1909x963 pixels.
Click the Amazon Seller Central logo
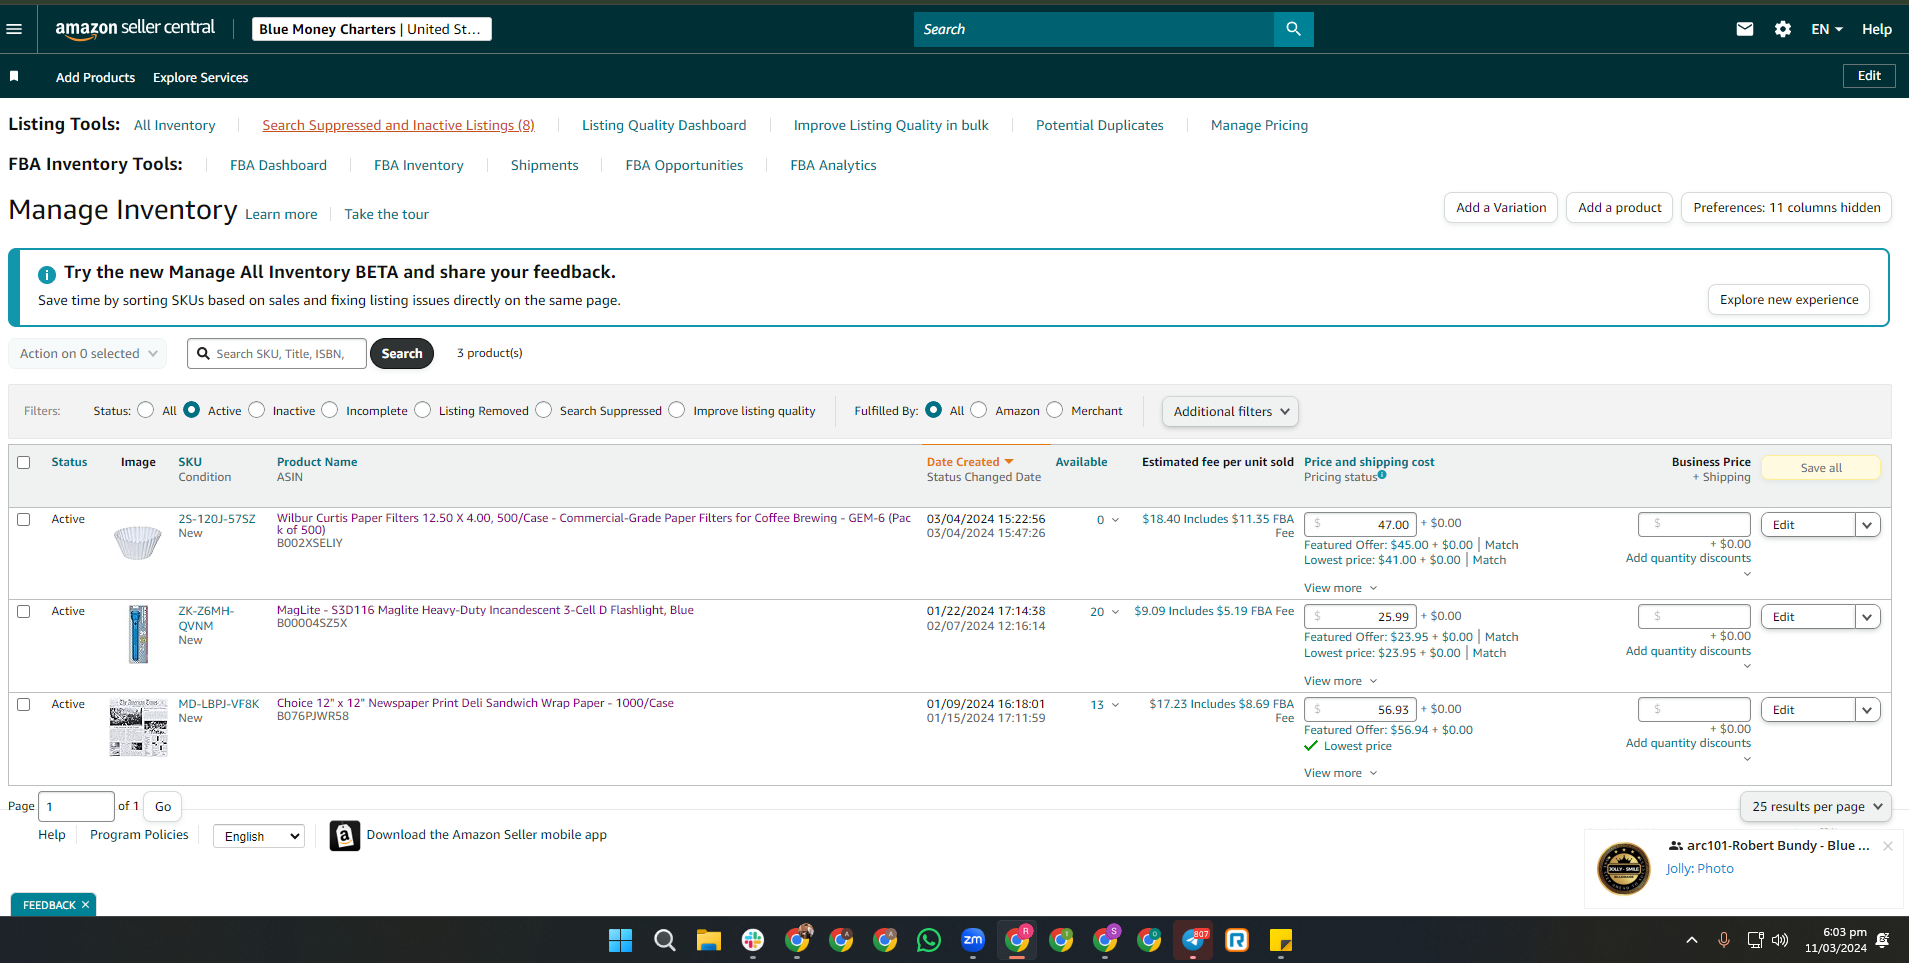pos(135,29)
